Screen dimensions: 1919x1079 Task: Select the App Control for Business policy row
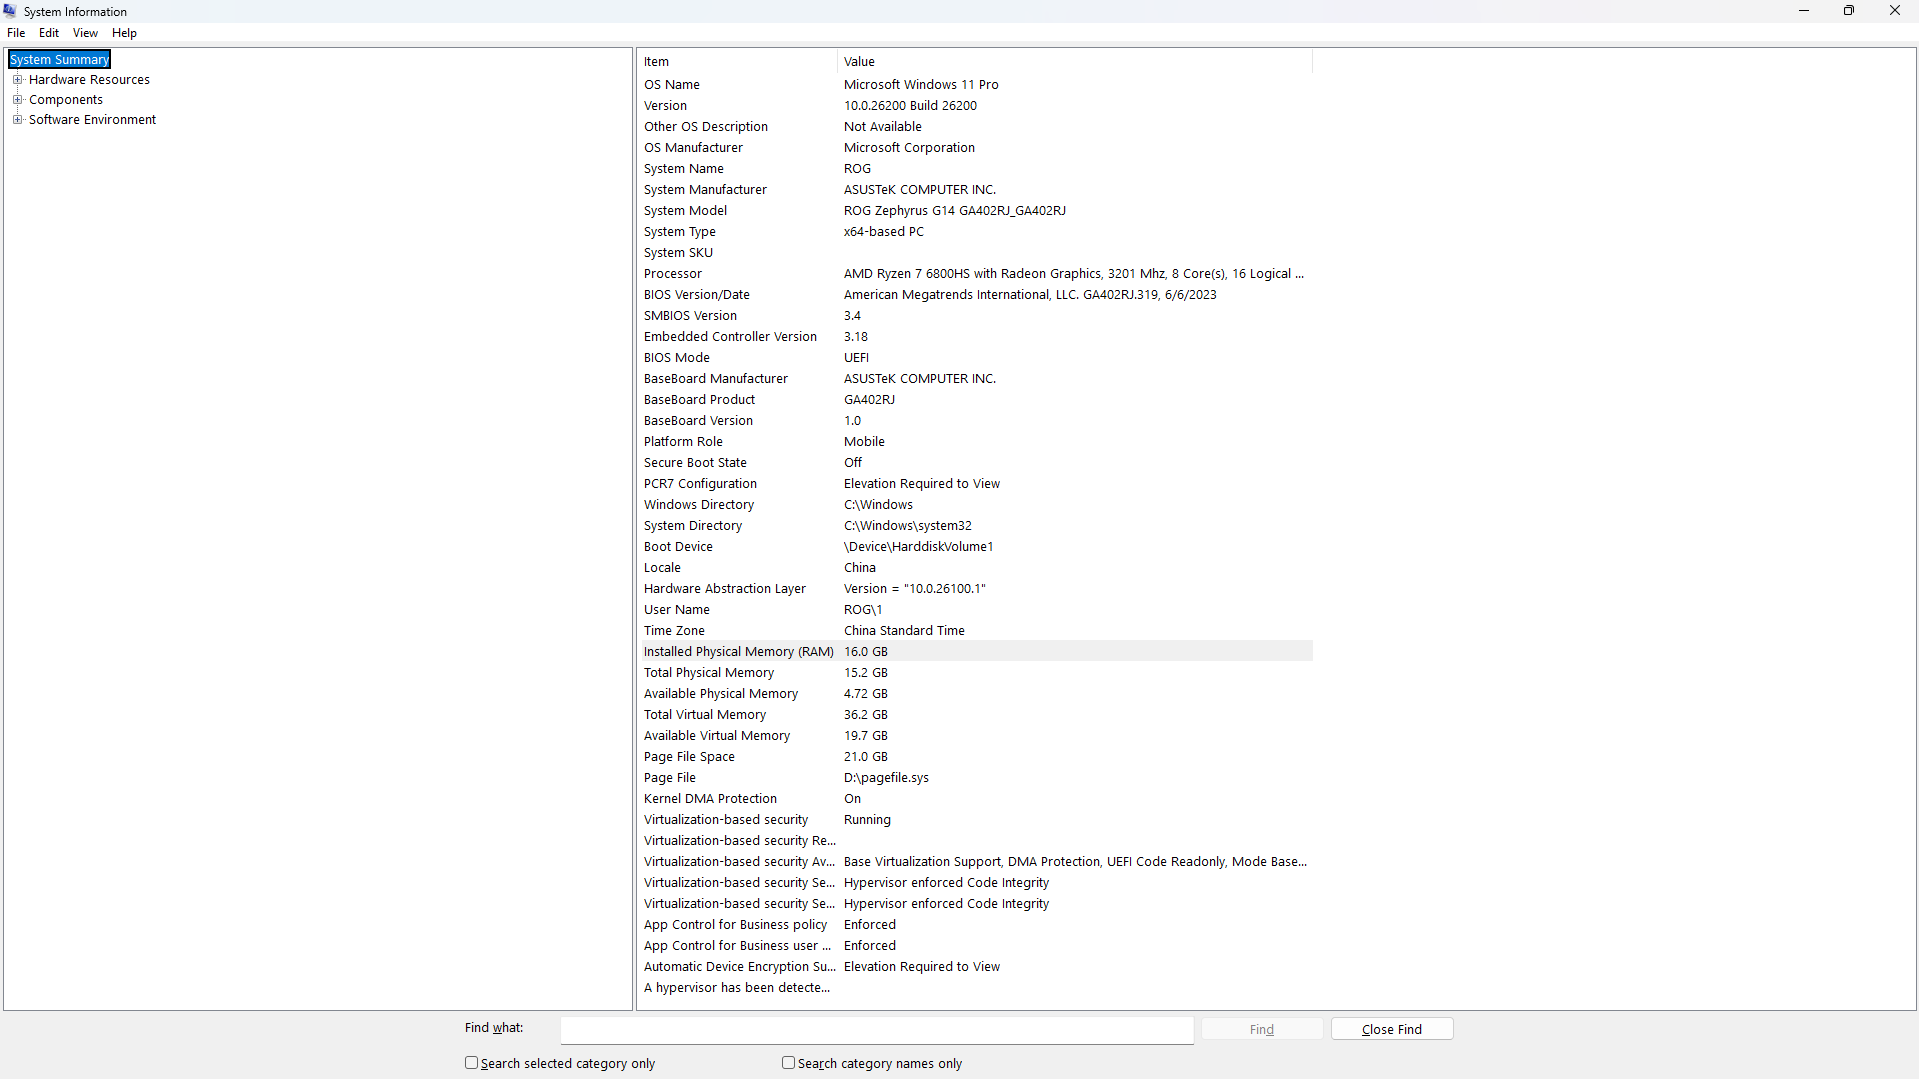pyautogui.click(x=975, y=925)
